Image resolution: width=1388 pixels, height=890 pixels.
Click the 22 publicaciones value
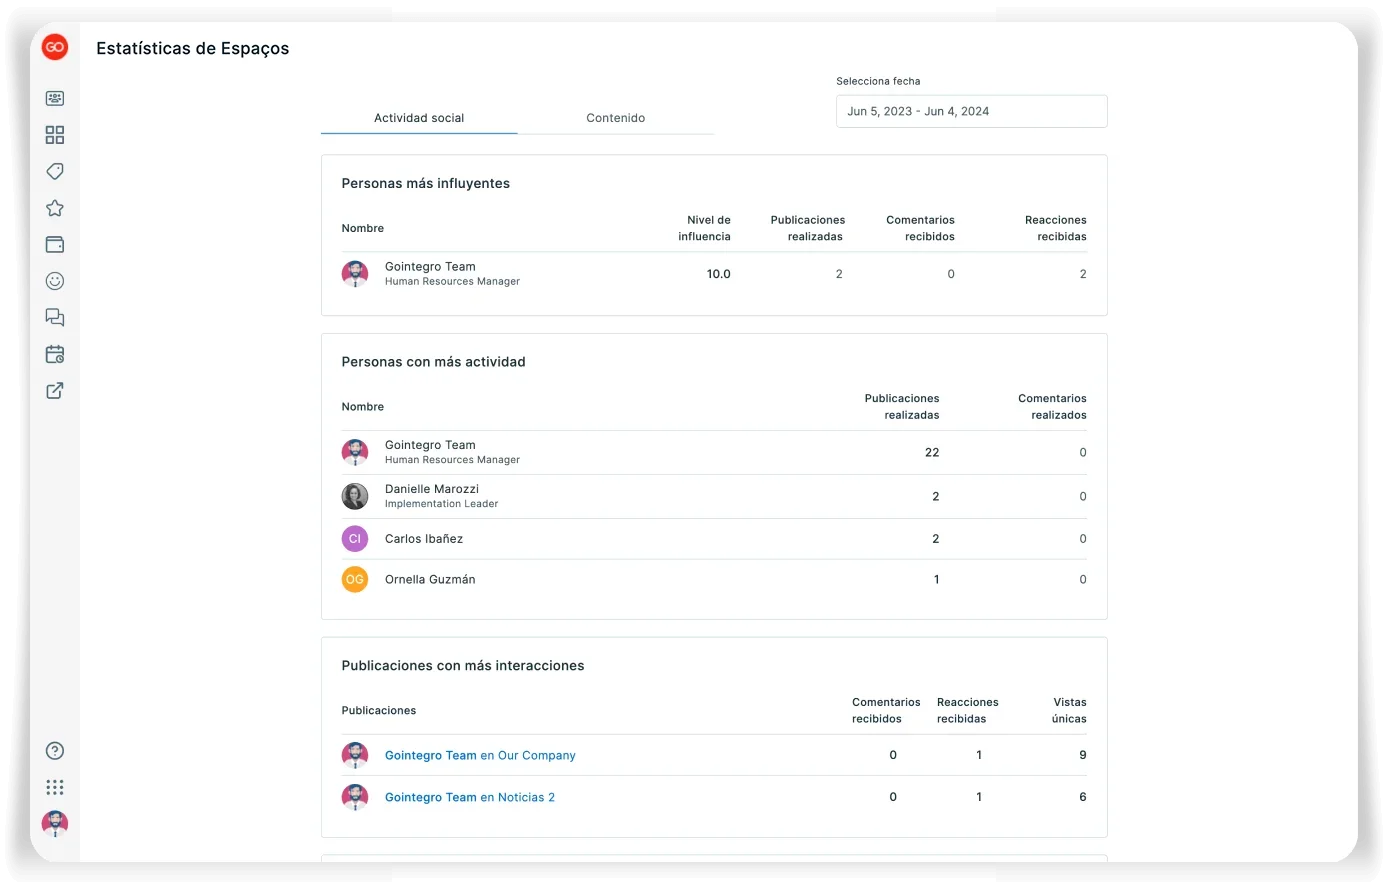point(932,453)
